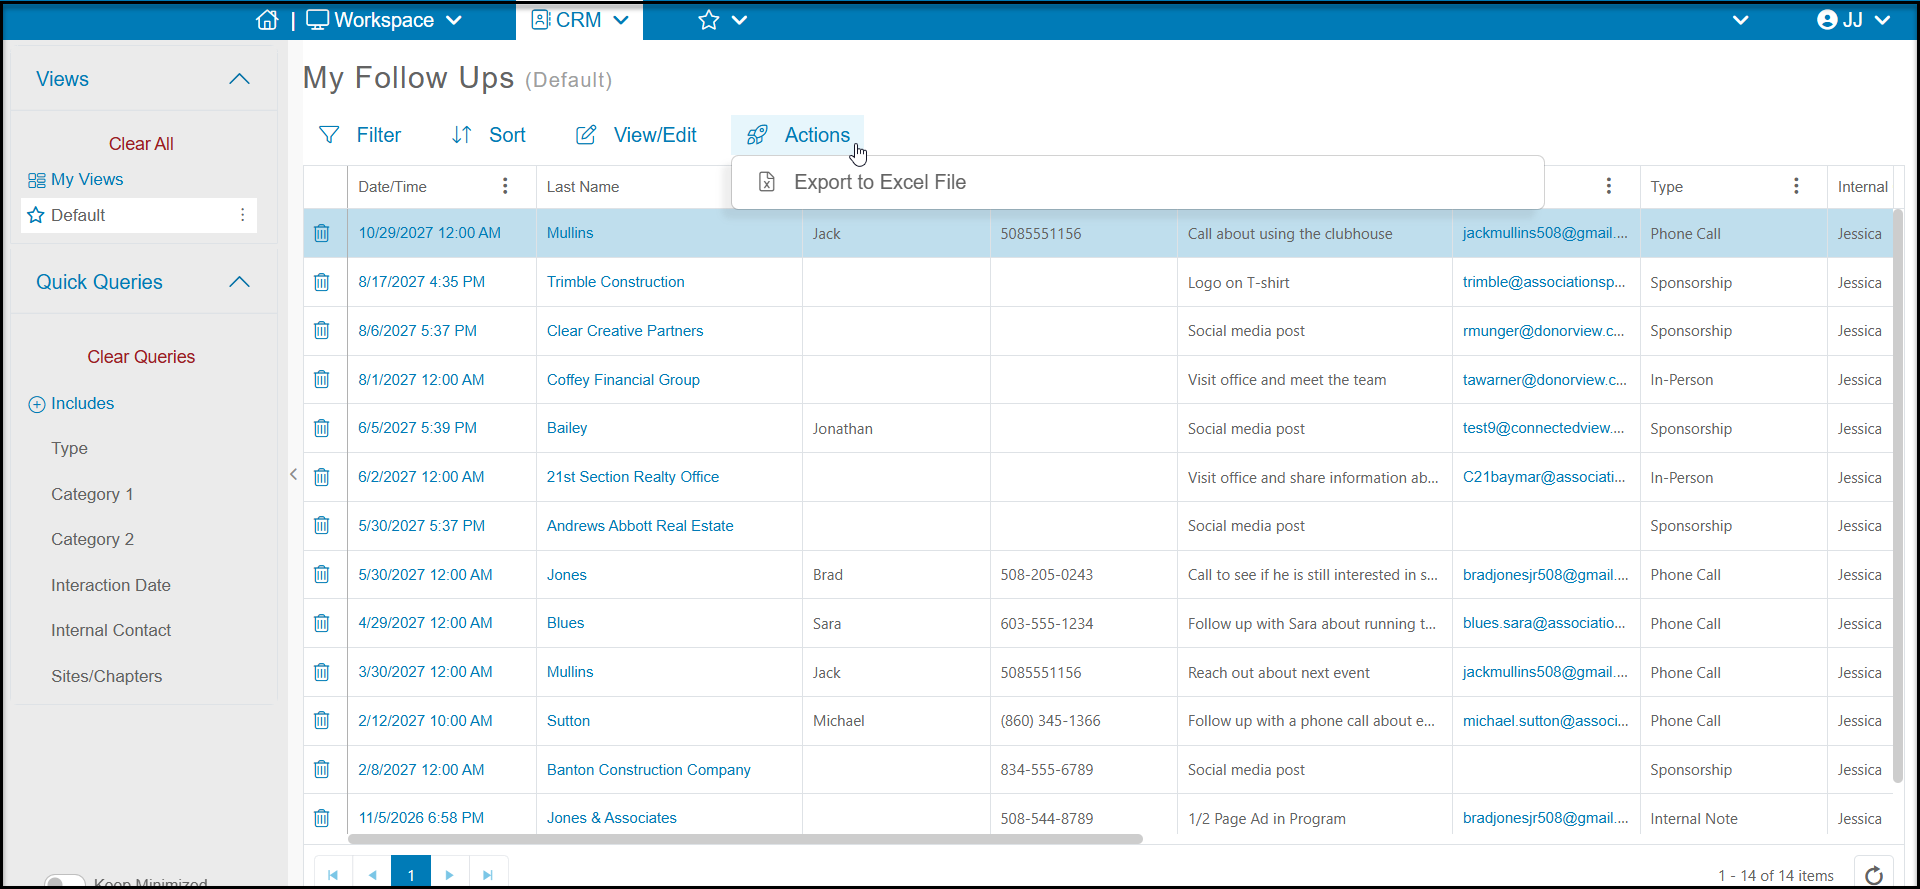Expand the Includes query group
Screen dimensions: 1920x889
click(x=71, y=404)
